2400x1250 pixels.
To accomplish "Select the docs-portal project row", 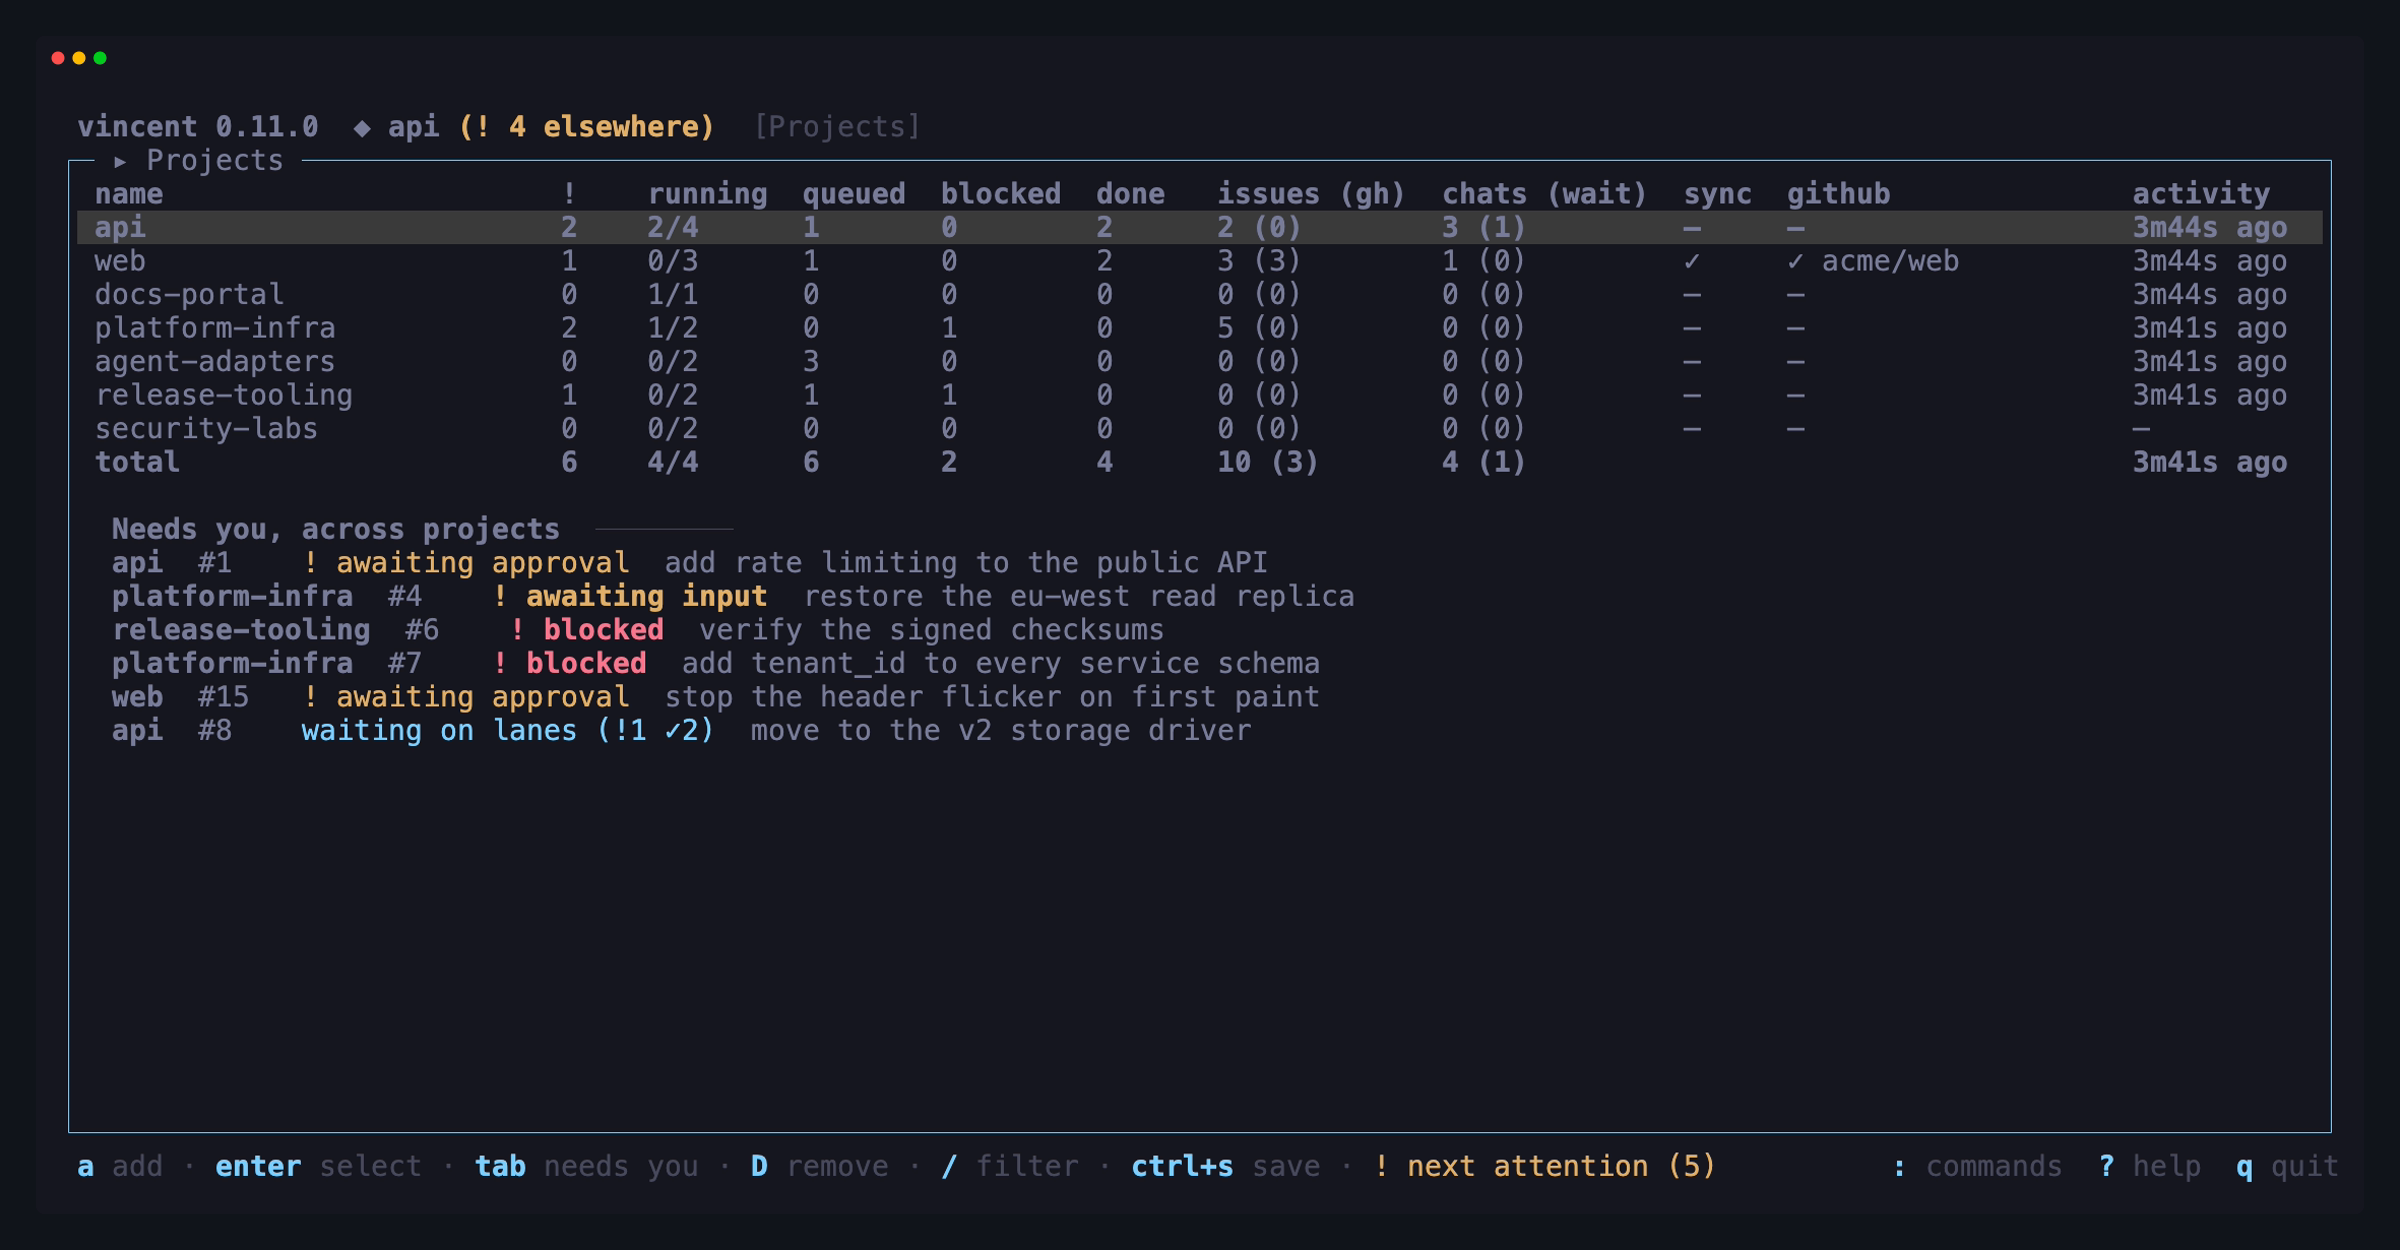I will [1199, 294].
